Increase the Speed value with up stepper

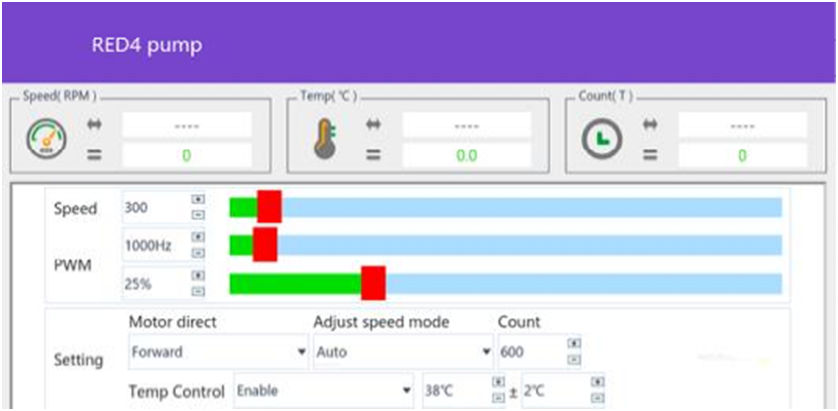click(198, 201)
